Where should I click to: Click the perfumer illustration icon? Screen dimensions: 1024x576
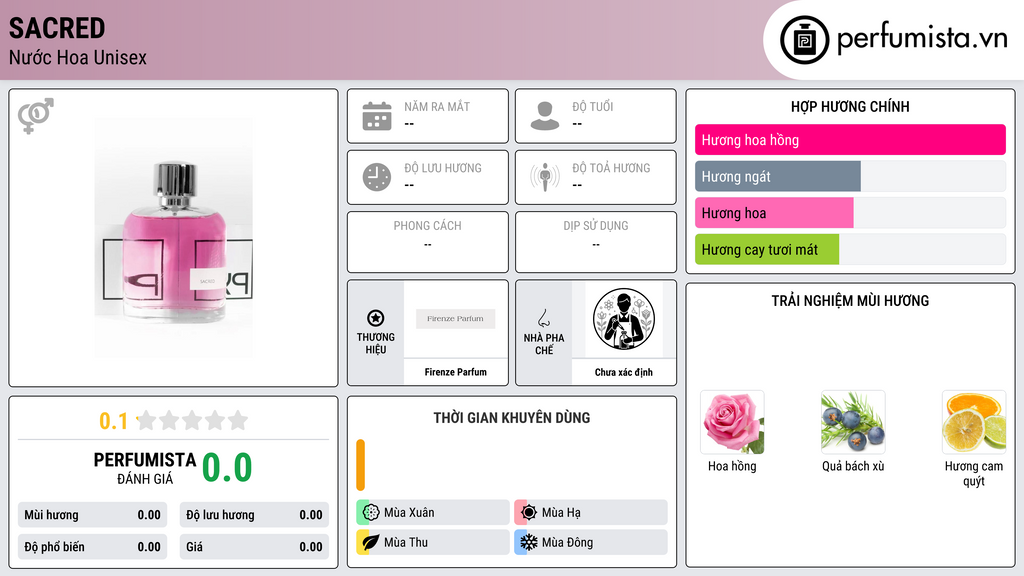click(624, 319)
